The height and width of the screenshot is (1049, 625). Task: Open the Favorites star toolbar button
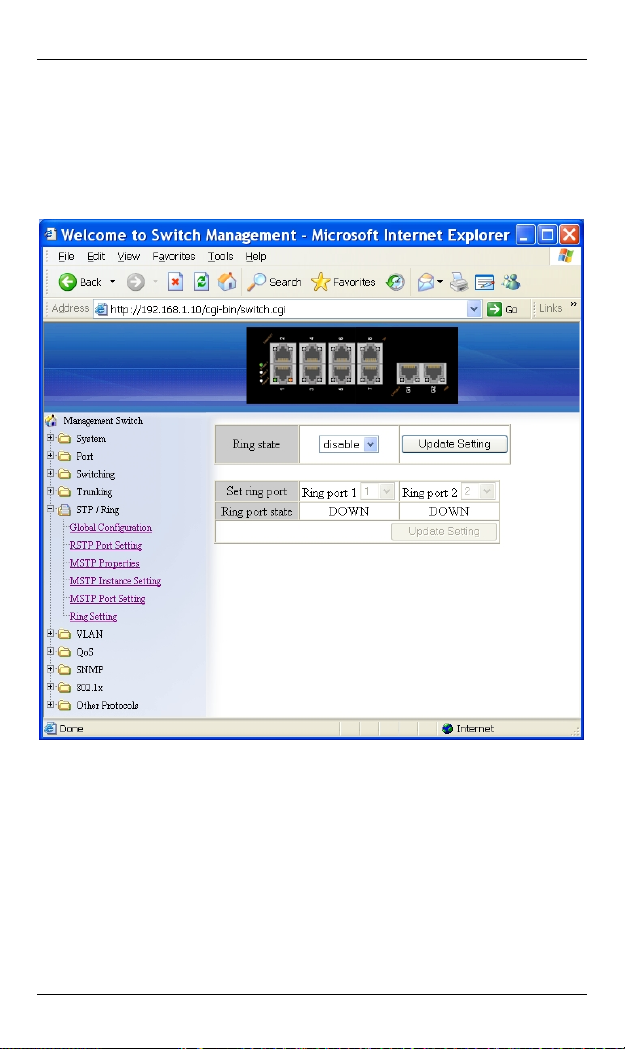343,282
